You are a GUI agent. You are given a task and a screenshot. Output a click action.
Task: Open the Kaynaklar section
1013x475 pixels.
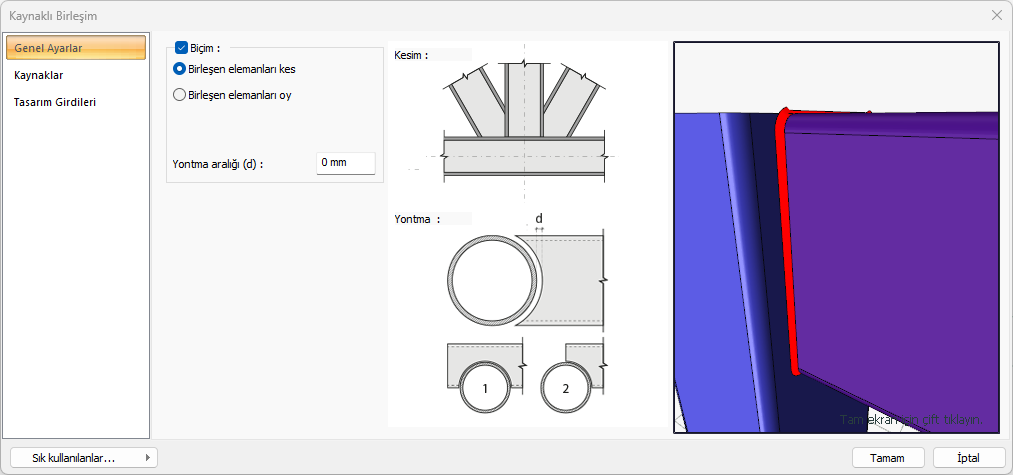[40, 75]
